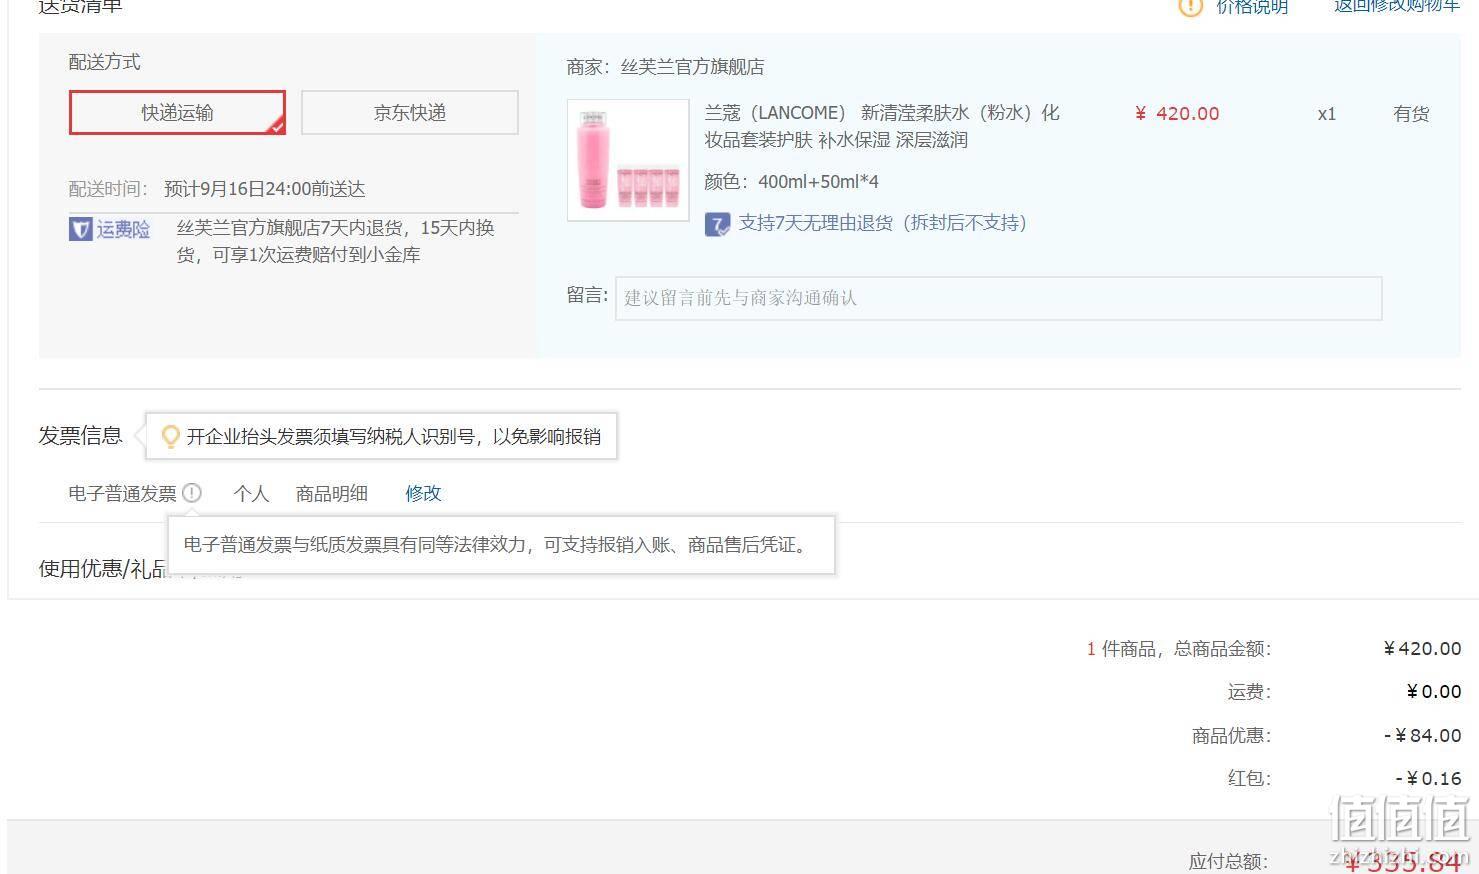
Task: Select the x1 quantity text
Action: (1327, 114)
